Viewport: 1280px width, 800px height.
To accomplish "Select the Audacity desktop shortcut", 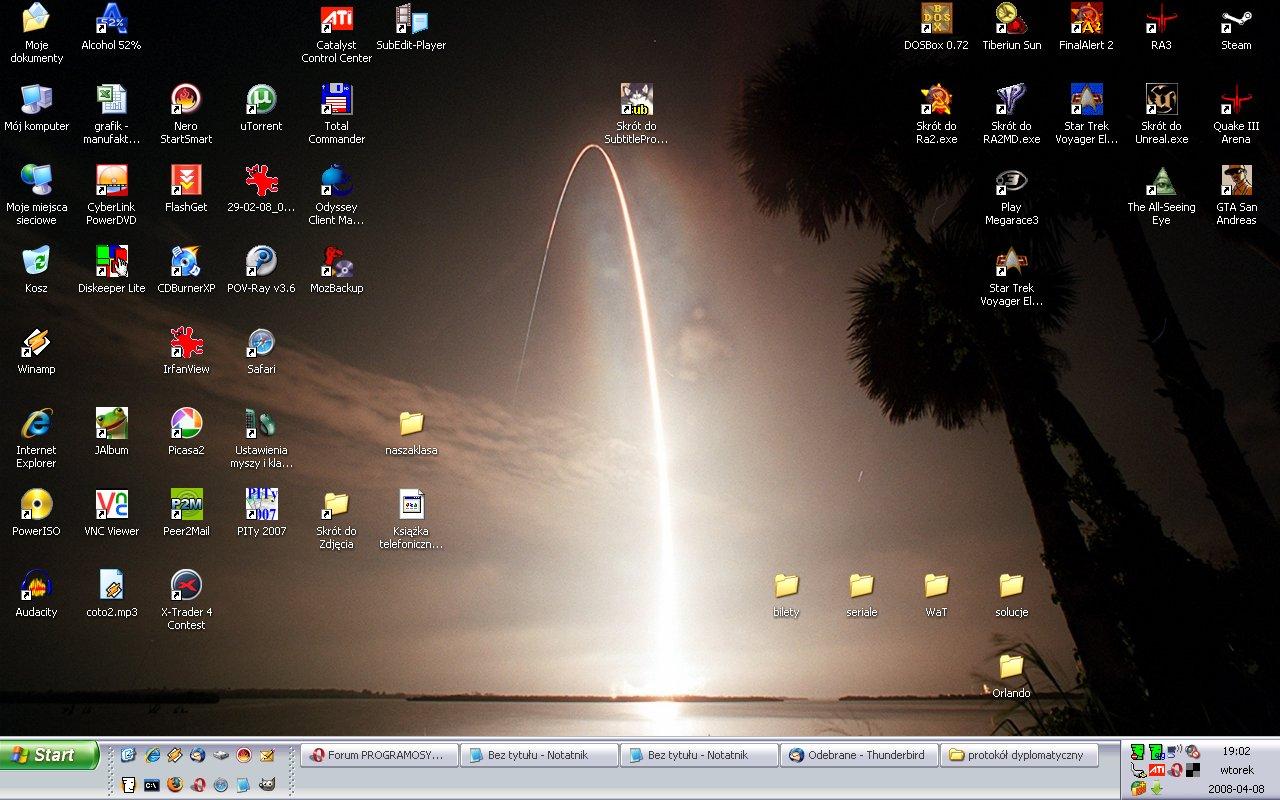I will 36,594.
